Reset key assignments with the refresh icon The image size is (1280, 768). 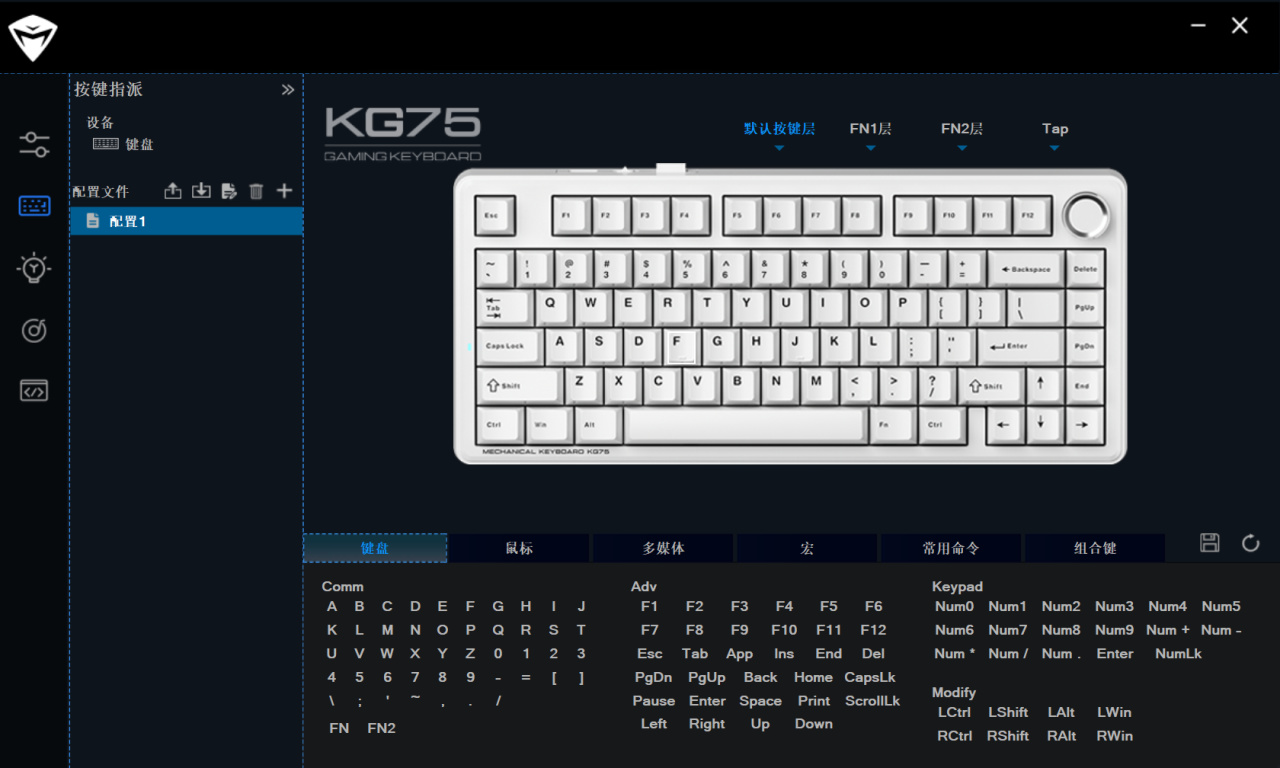[x=1251, y=543]
